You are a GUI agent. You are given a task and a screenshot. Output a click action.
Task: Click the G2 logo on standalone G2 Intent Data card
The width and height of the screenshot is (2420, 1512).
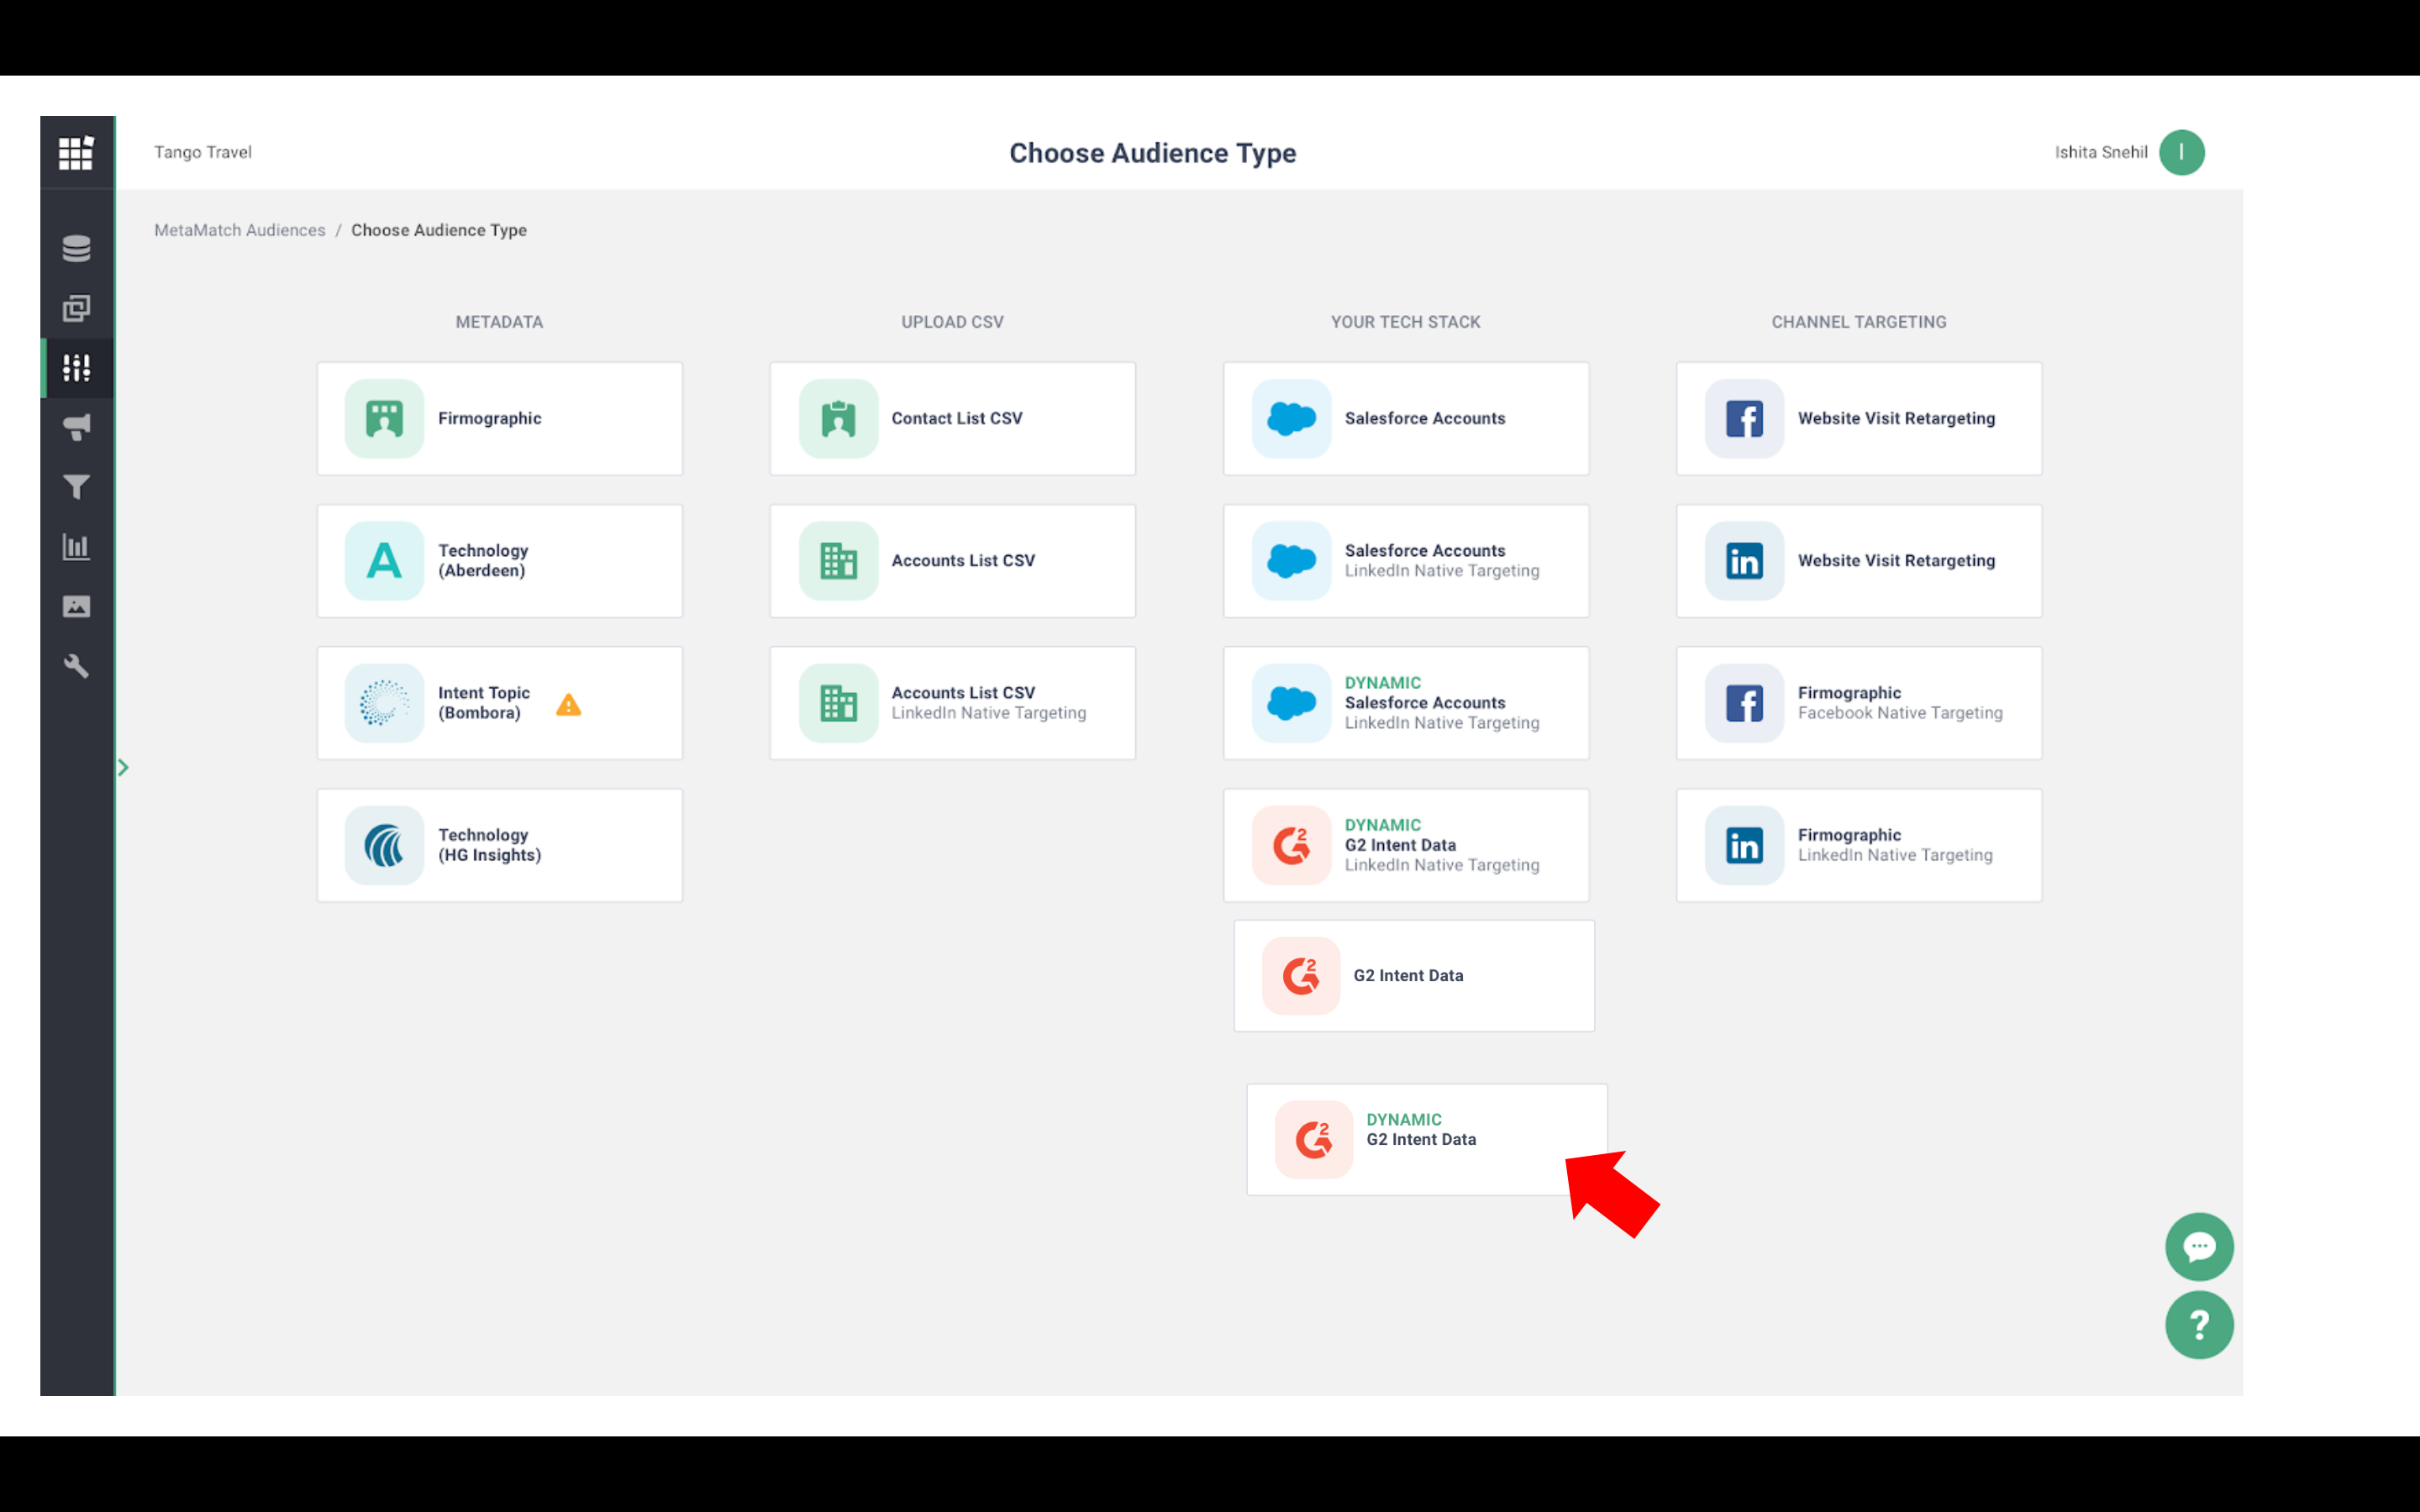click(1301, 976)
